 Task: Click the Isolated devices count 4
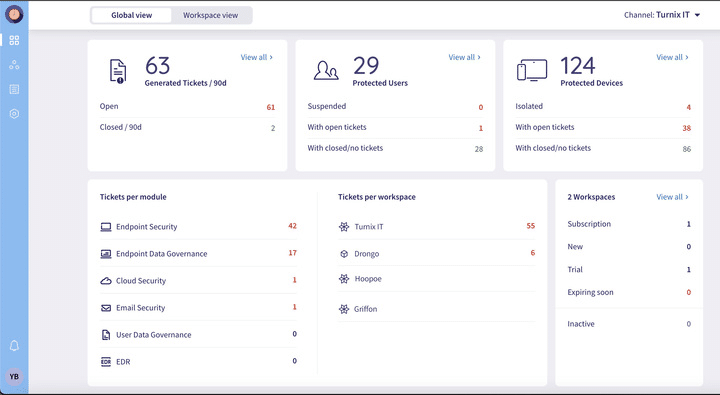[x=689, y=107]
